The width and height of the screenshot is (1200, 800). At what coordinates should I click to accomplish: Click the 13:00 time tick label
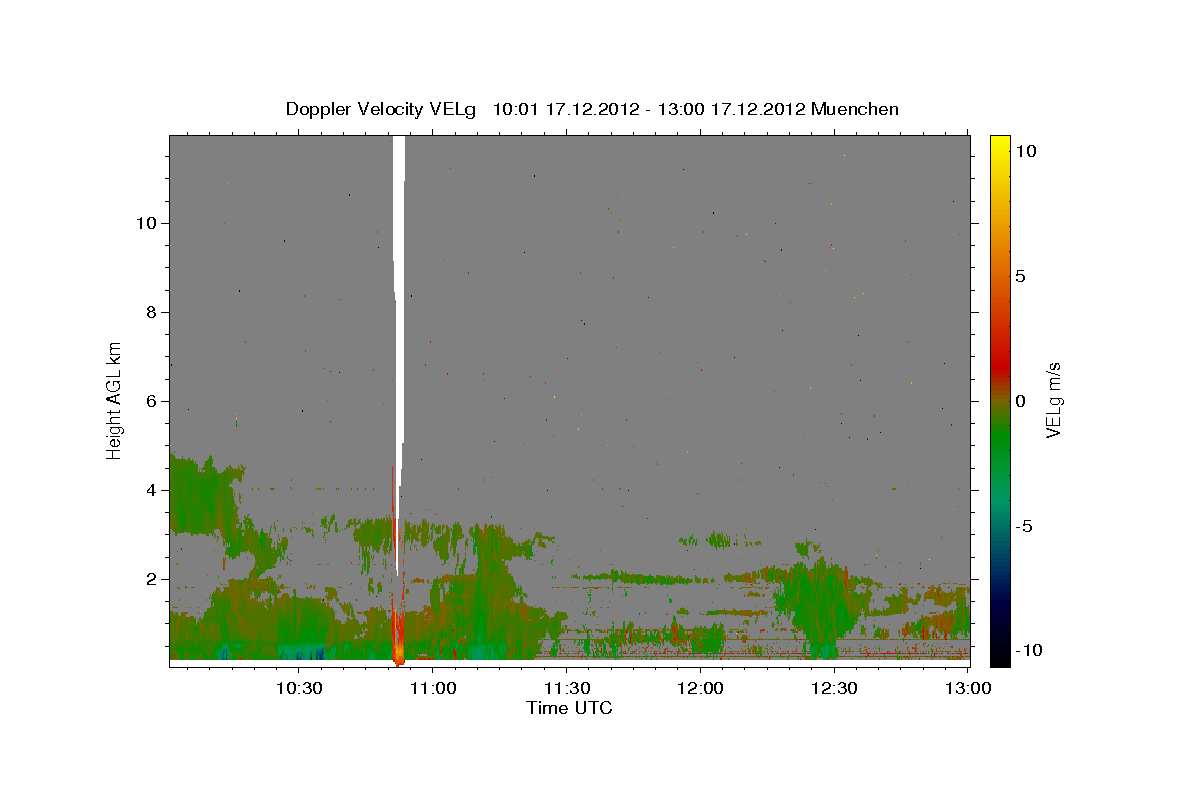coord(967,688)
